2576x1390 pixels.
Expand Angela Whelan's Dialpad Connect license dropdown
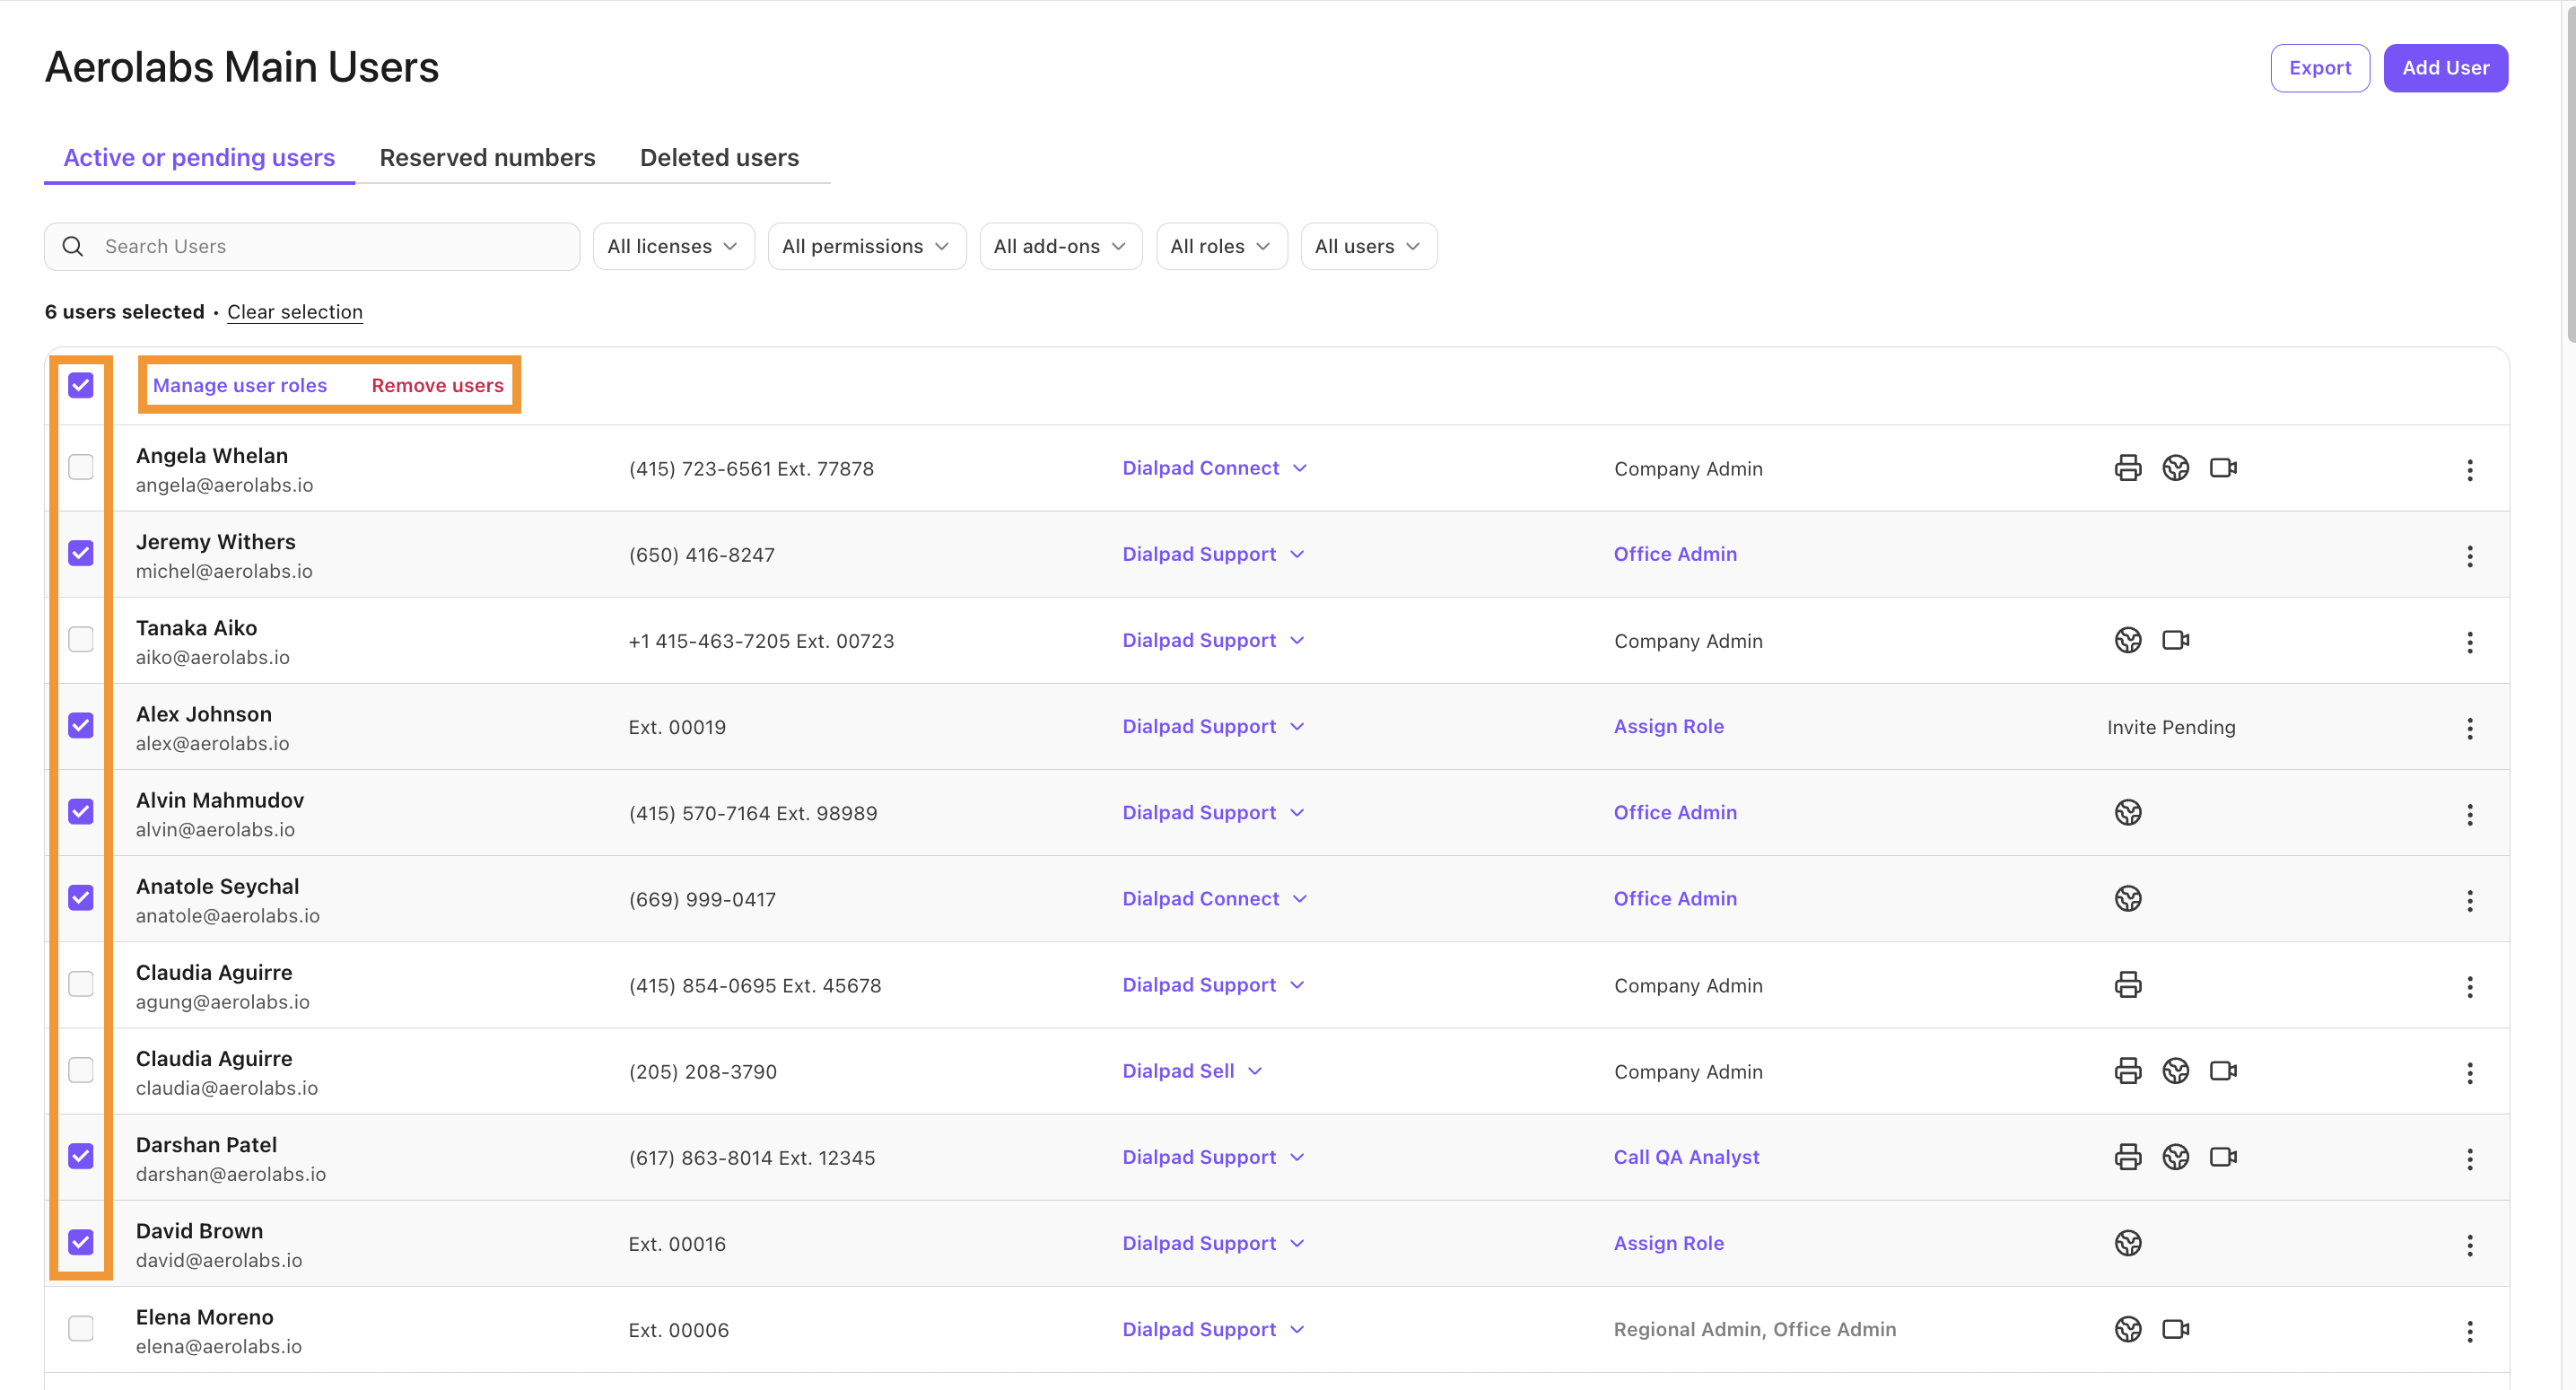pyautogui.click(x=1214, y=468)
